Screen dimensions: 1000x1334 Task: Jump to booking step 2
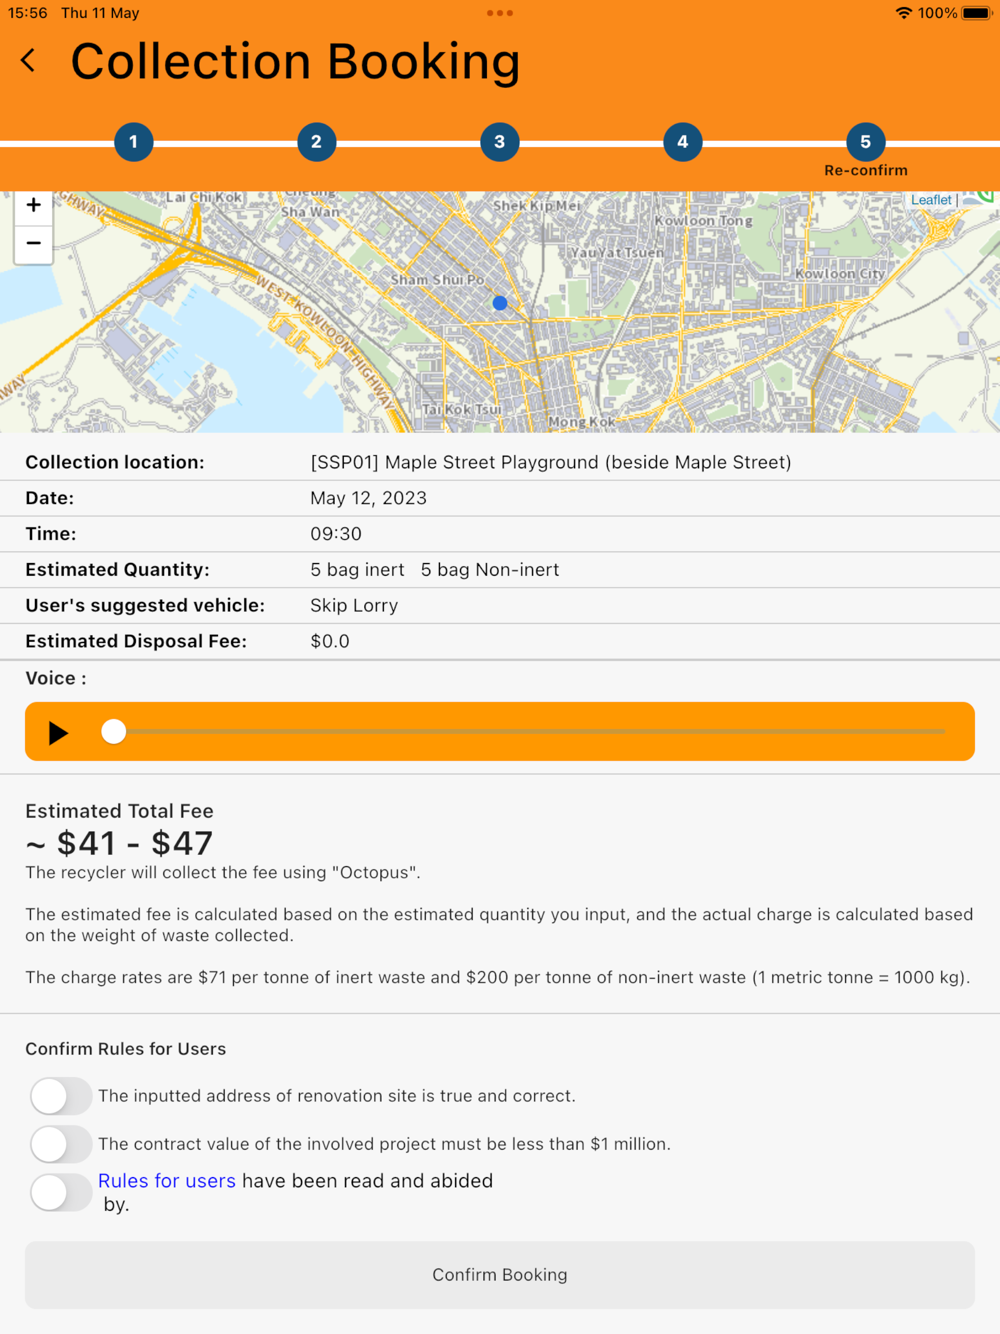pyautogui.click(x=316, y=142)
